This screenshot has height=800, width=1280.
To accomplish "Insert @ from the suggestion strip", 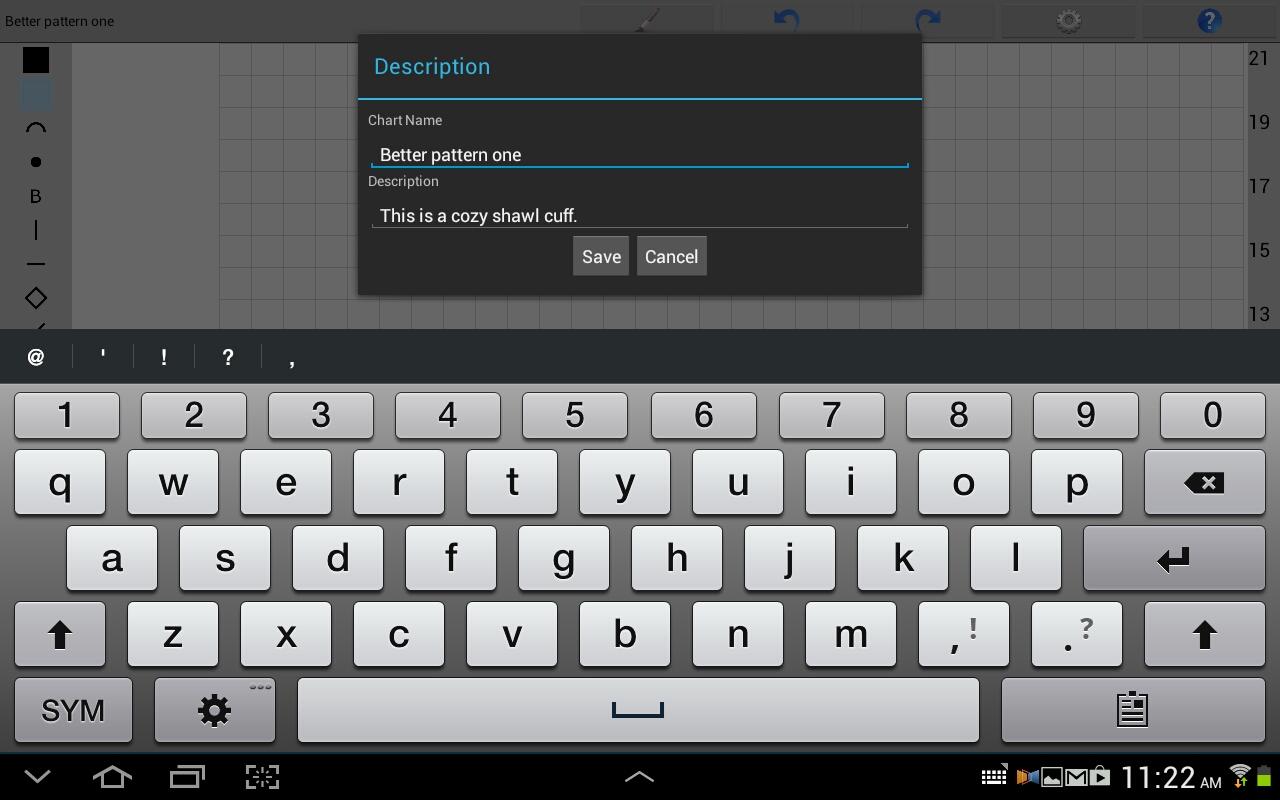I will [36, 357].
